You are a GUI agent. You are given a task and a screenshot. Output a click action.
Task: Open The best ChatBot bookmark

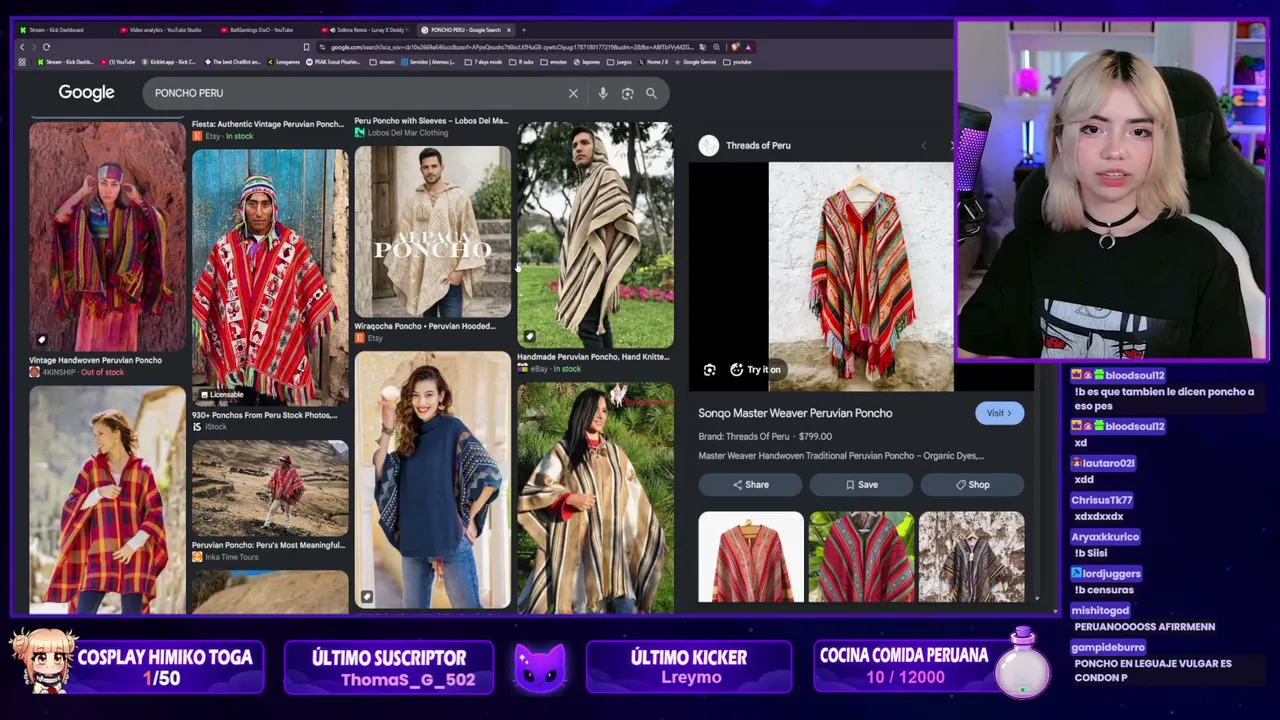(x=232, y=62)
